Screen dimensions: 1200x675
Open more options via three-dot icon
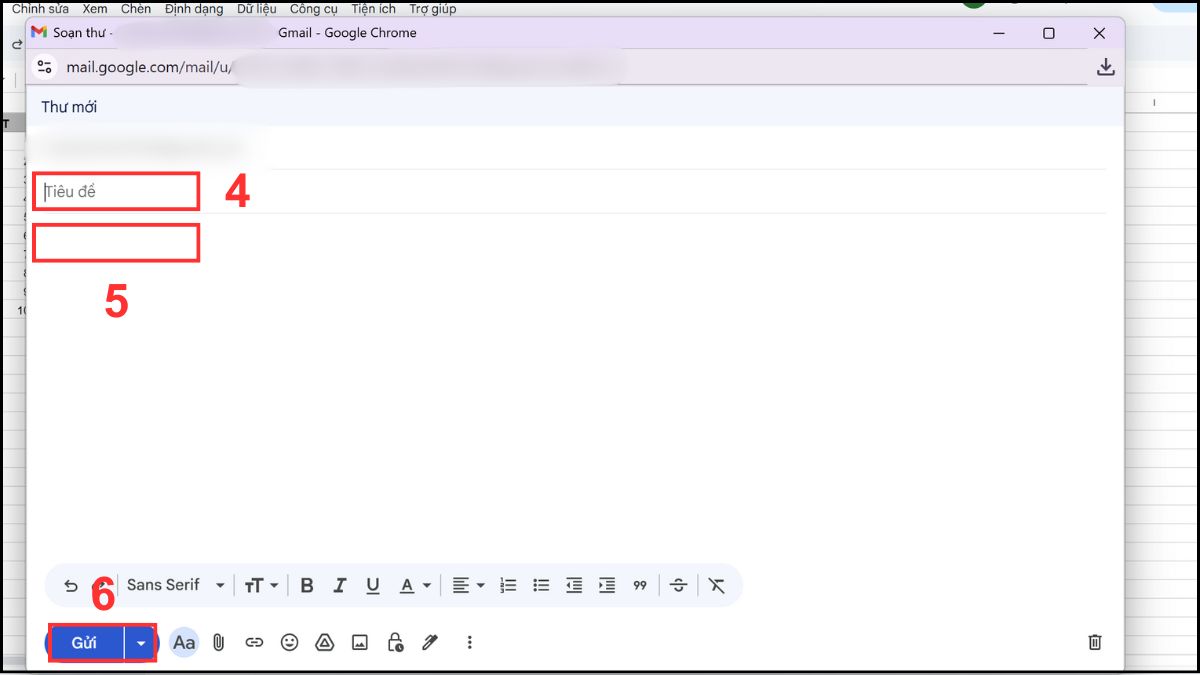(470, 643)
